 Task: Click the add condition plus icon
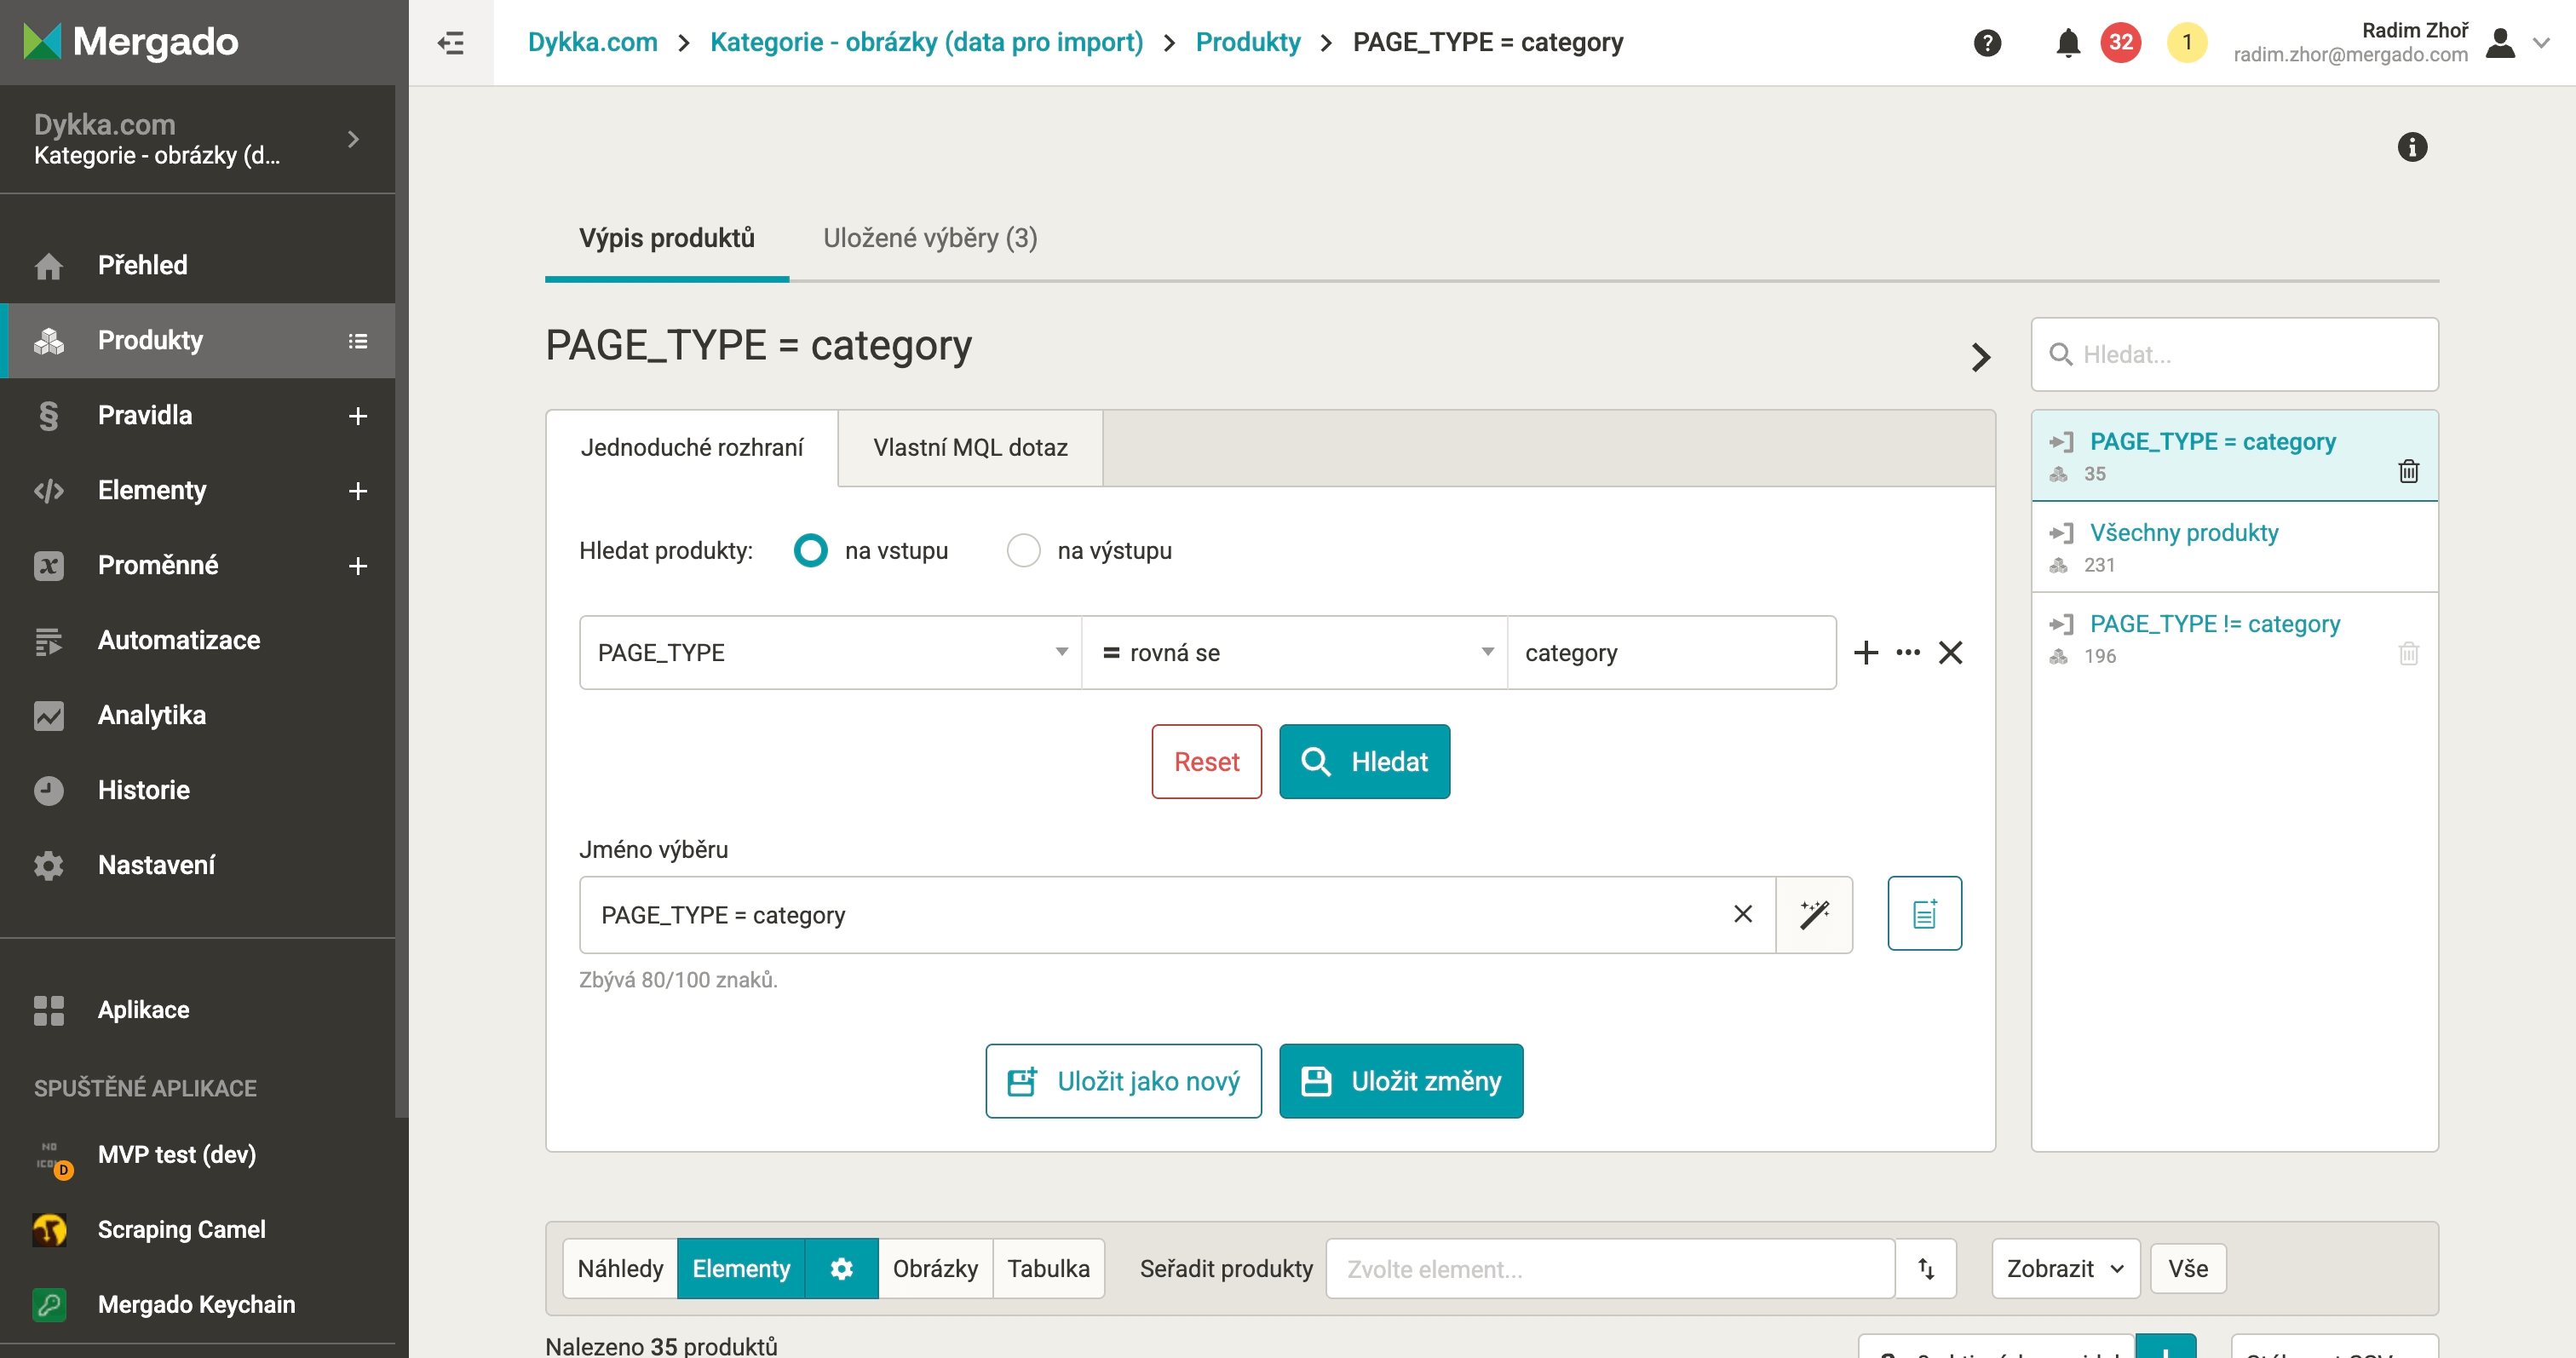tap(1865, 653)
